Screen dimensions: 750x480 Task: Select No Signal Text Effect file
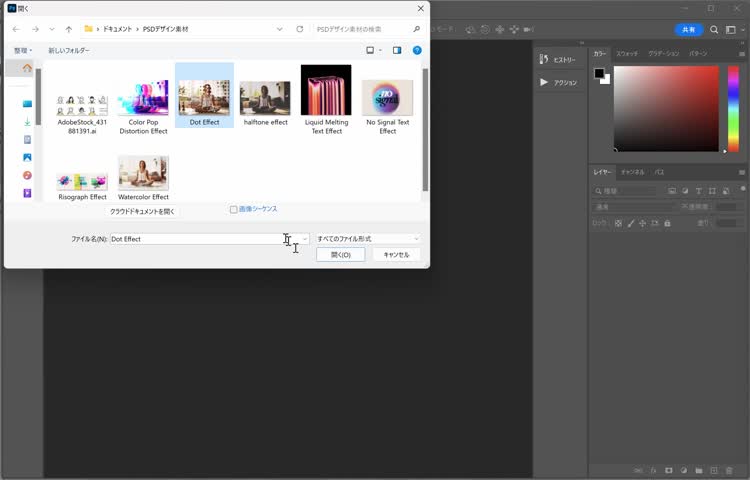tap(388, 106)
